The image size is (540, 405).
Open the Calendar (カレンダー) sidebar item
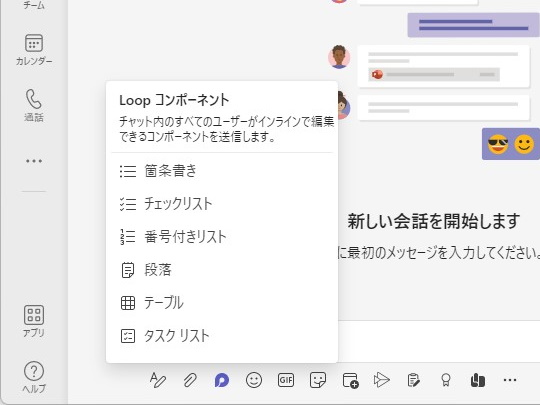(34, 50)
